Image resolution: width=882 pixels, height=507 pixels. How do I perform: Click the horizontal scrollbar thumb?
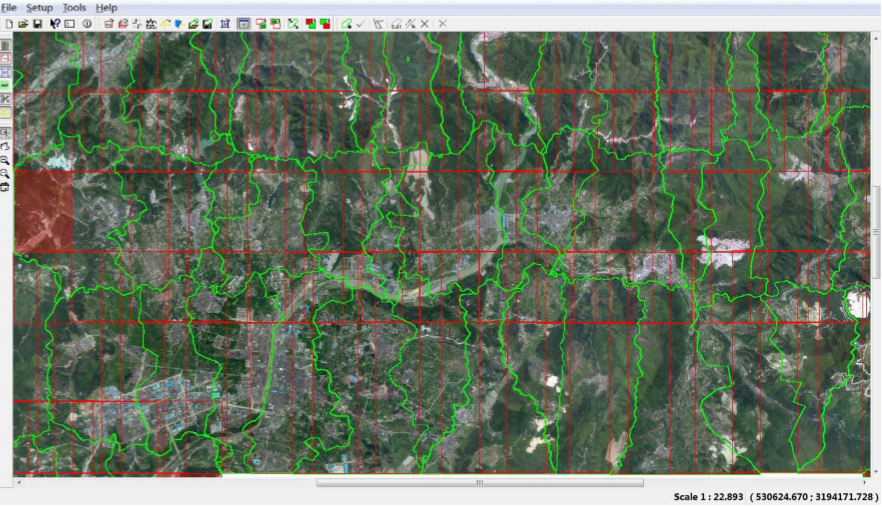[479, 482]
